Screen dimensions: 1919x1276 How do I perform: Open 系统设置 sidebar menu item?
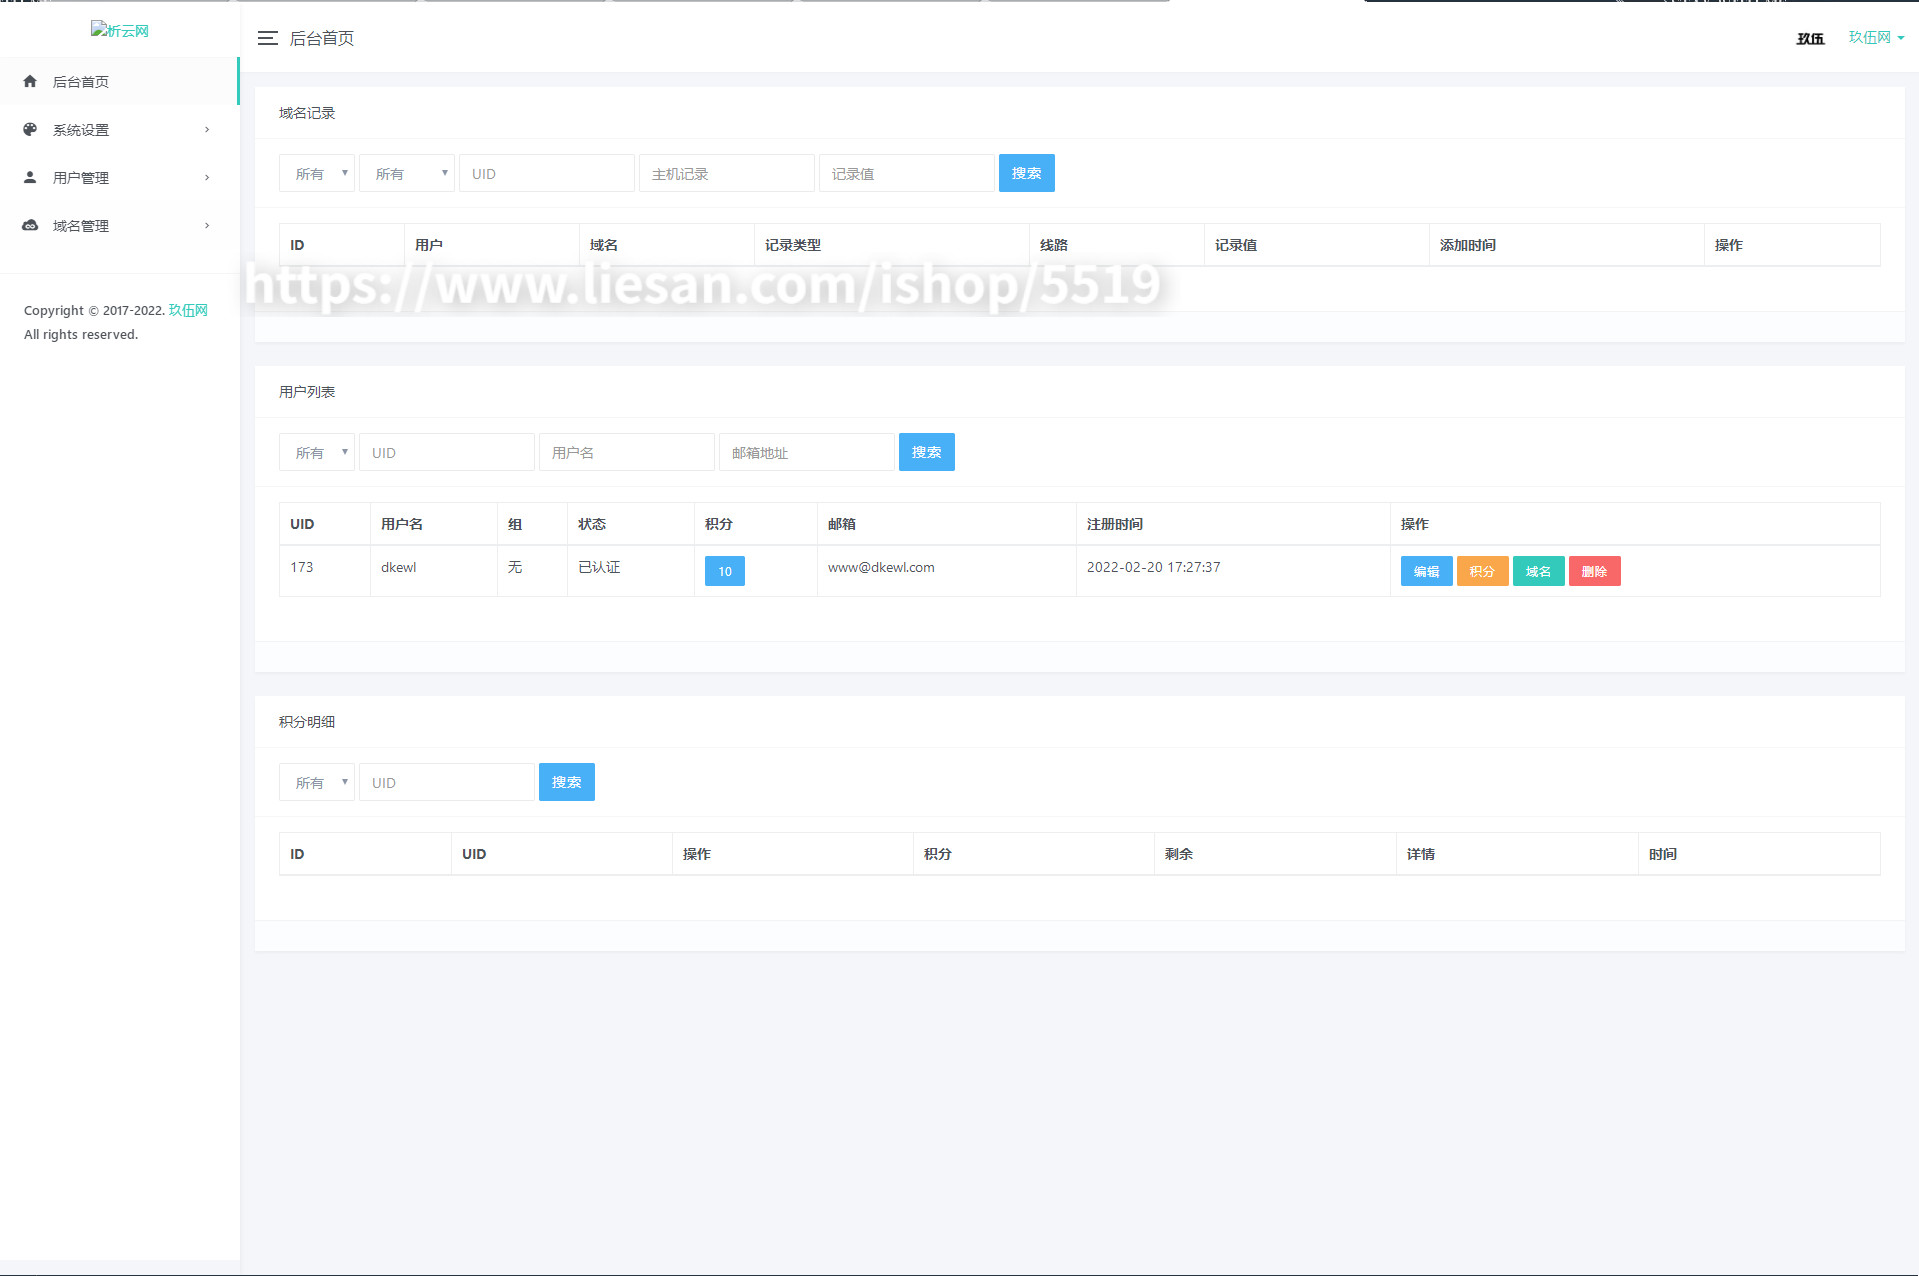pos(119,129)
